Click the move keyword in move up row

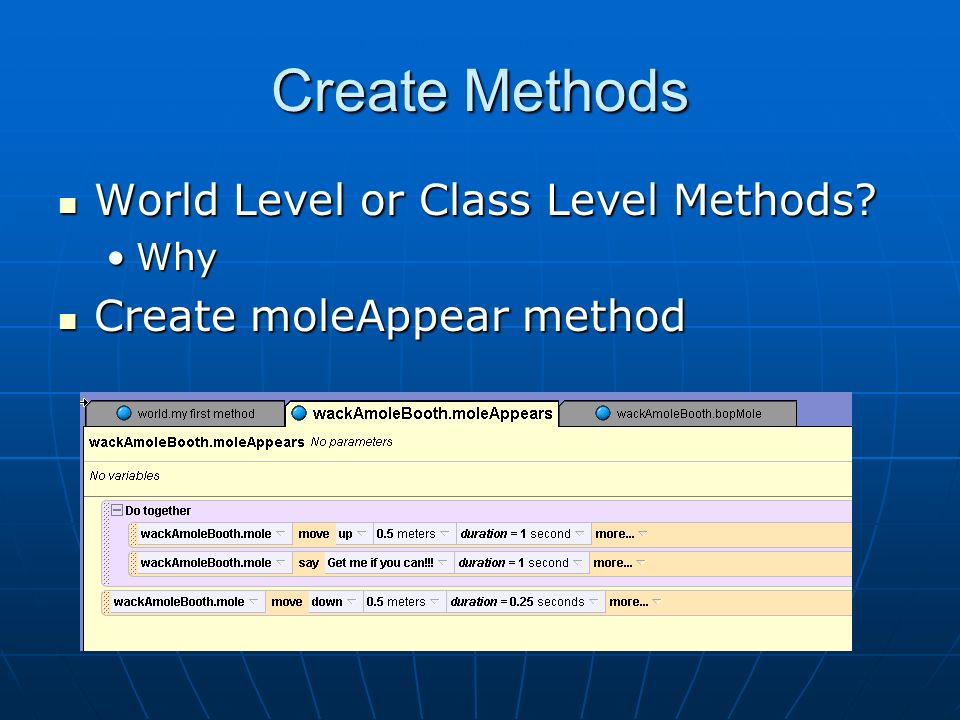313,534
